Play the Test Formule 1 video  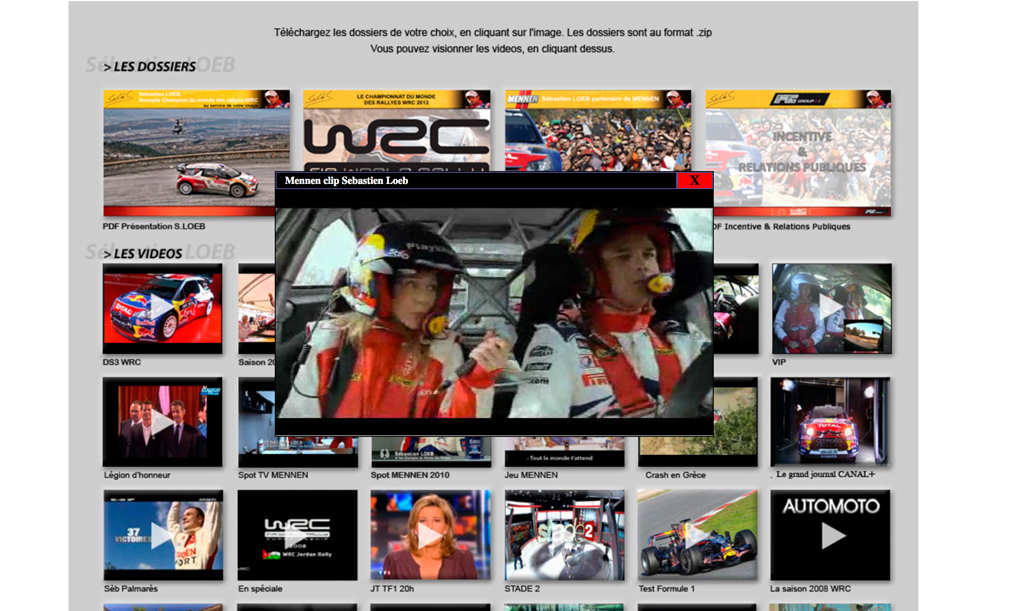(x=697, y=535)
